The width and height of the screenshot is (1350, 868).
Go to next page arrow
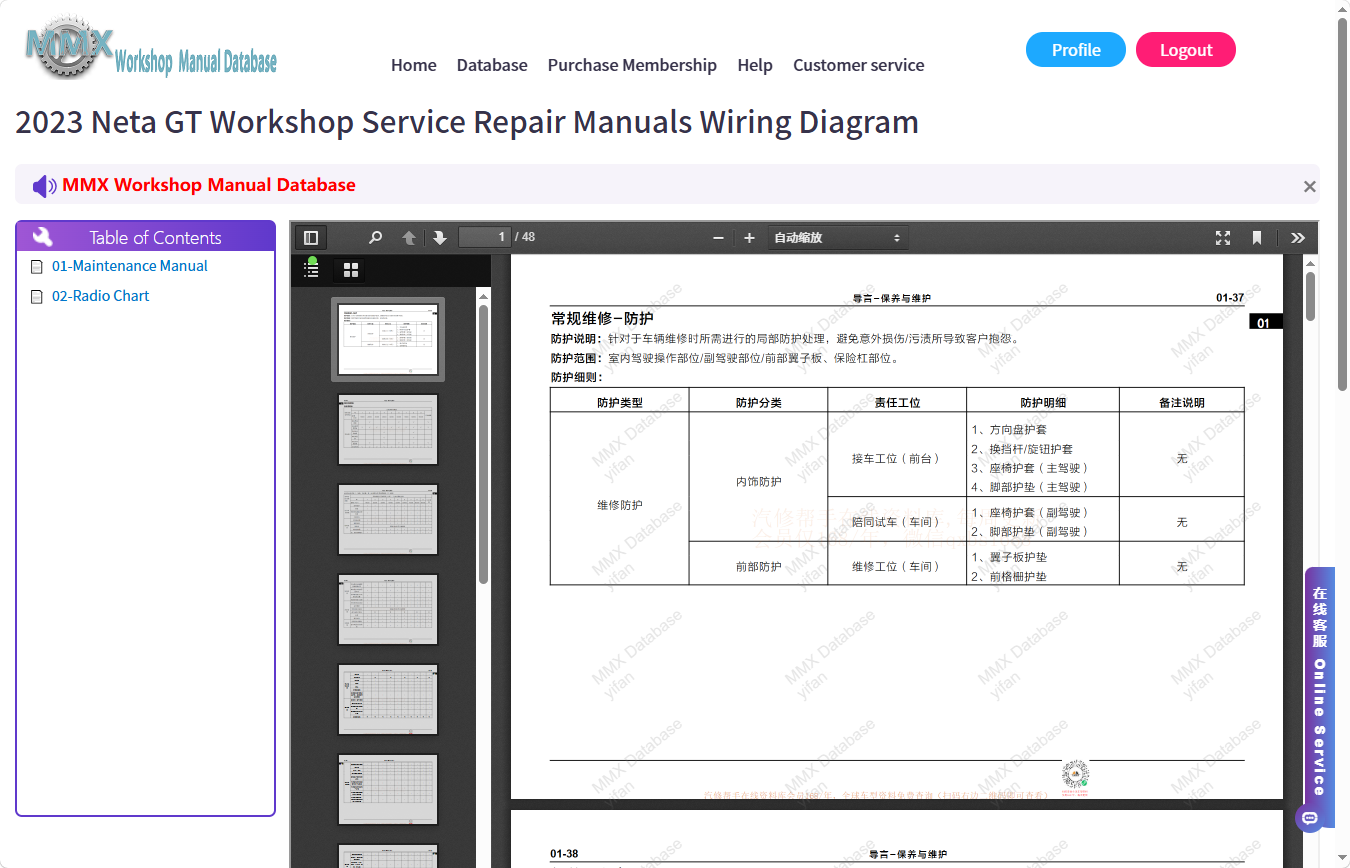point(440,238)
